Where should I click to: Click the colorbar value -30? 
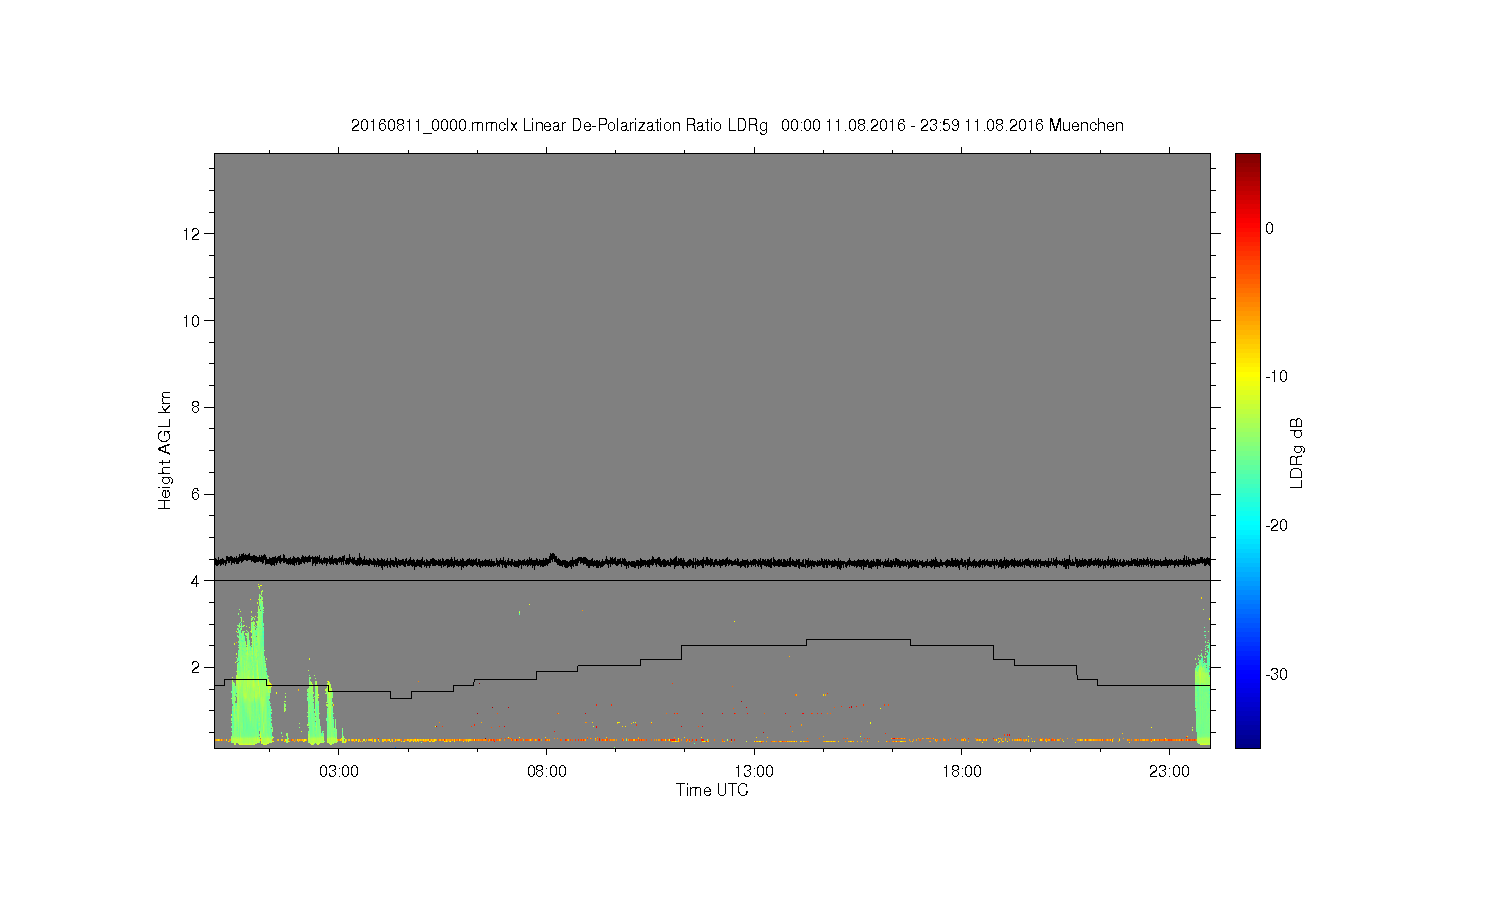coord(1276,674)
